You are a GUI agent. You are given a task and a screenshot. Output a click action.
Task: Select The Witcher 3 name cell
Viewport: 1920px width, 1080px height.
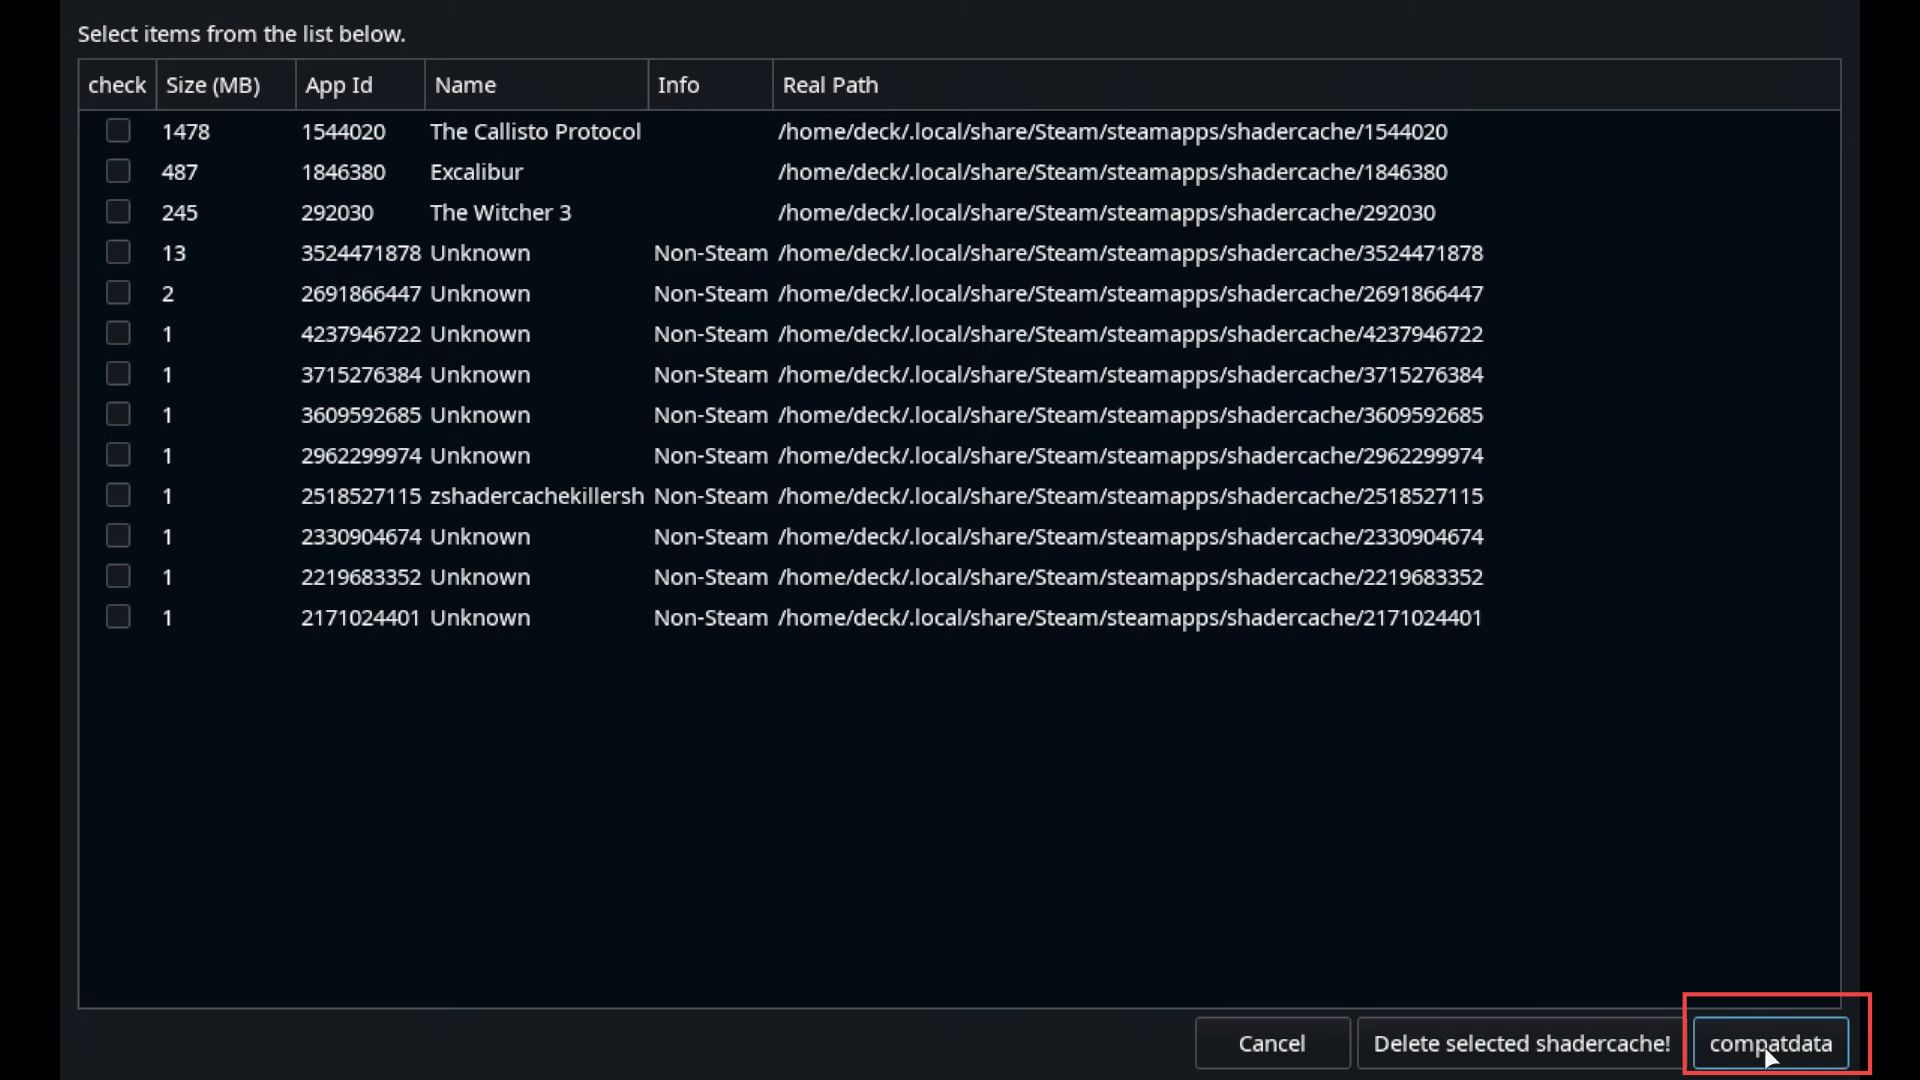[500, 212]
